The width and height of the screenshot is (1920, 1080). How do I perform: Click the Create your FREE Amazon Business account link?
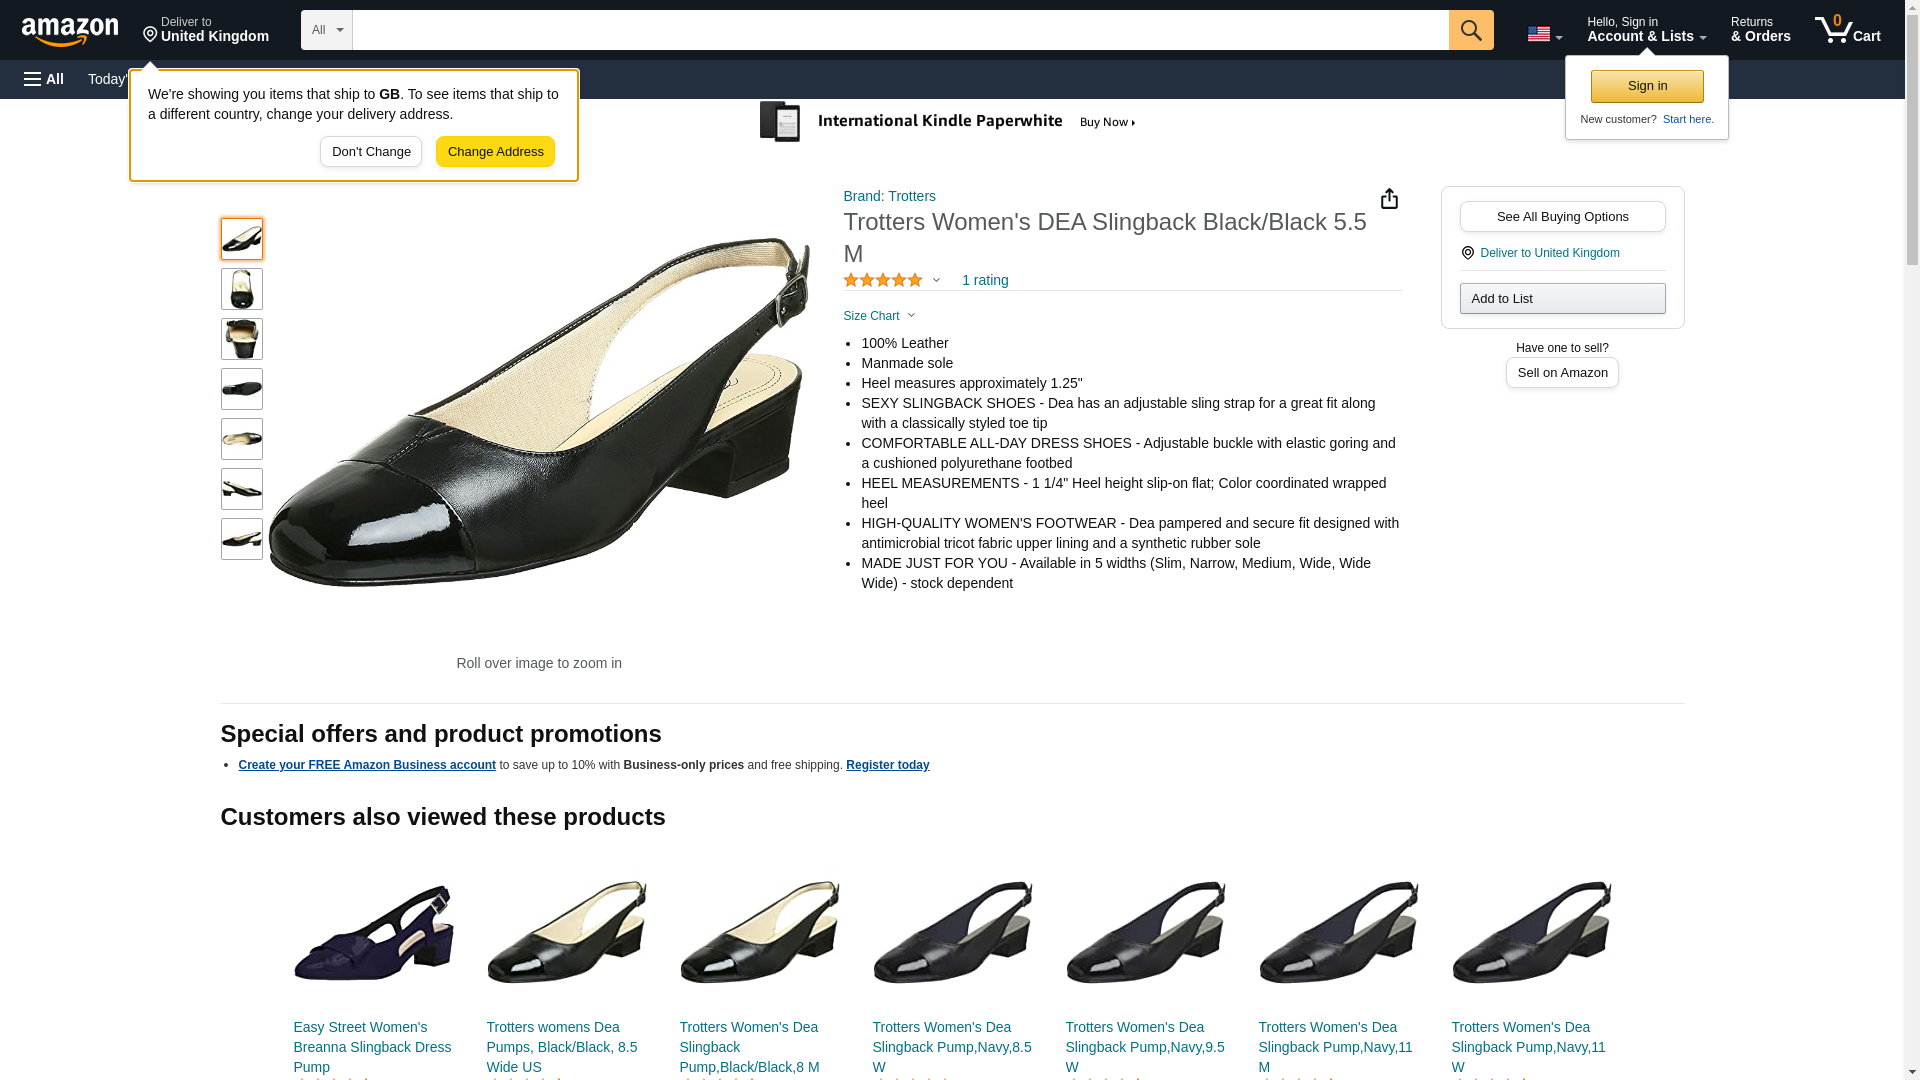pyautogui.click(x=367, y=765)
